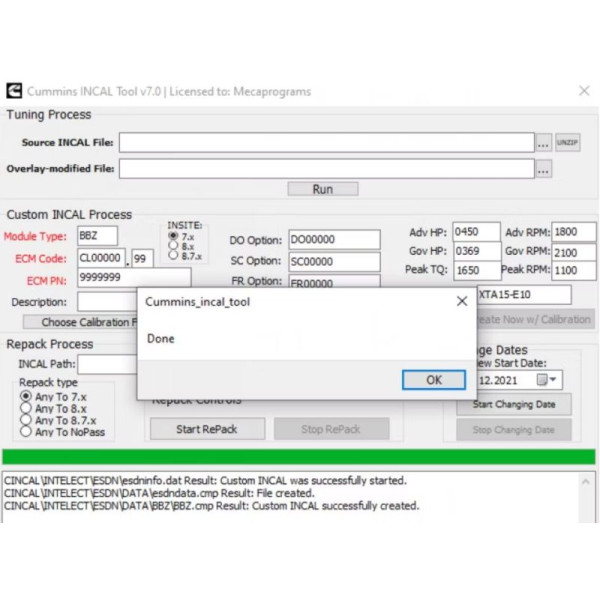Click the green progress bar
The image size is (600, 598).
click(298, 456)
